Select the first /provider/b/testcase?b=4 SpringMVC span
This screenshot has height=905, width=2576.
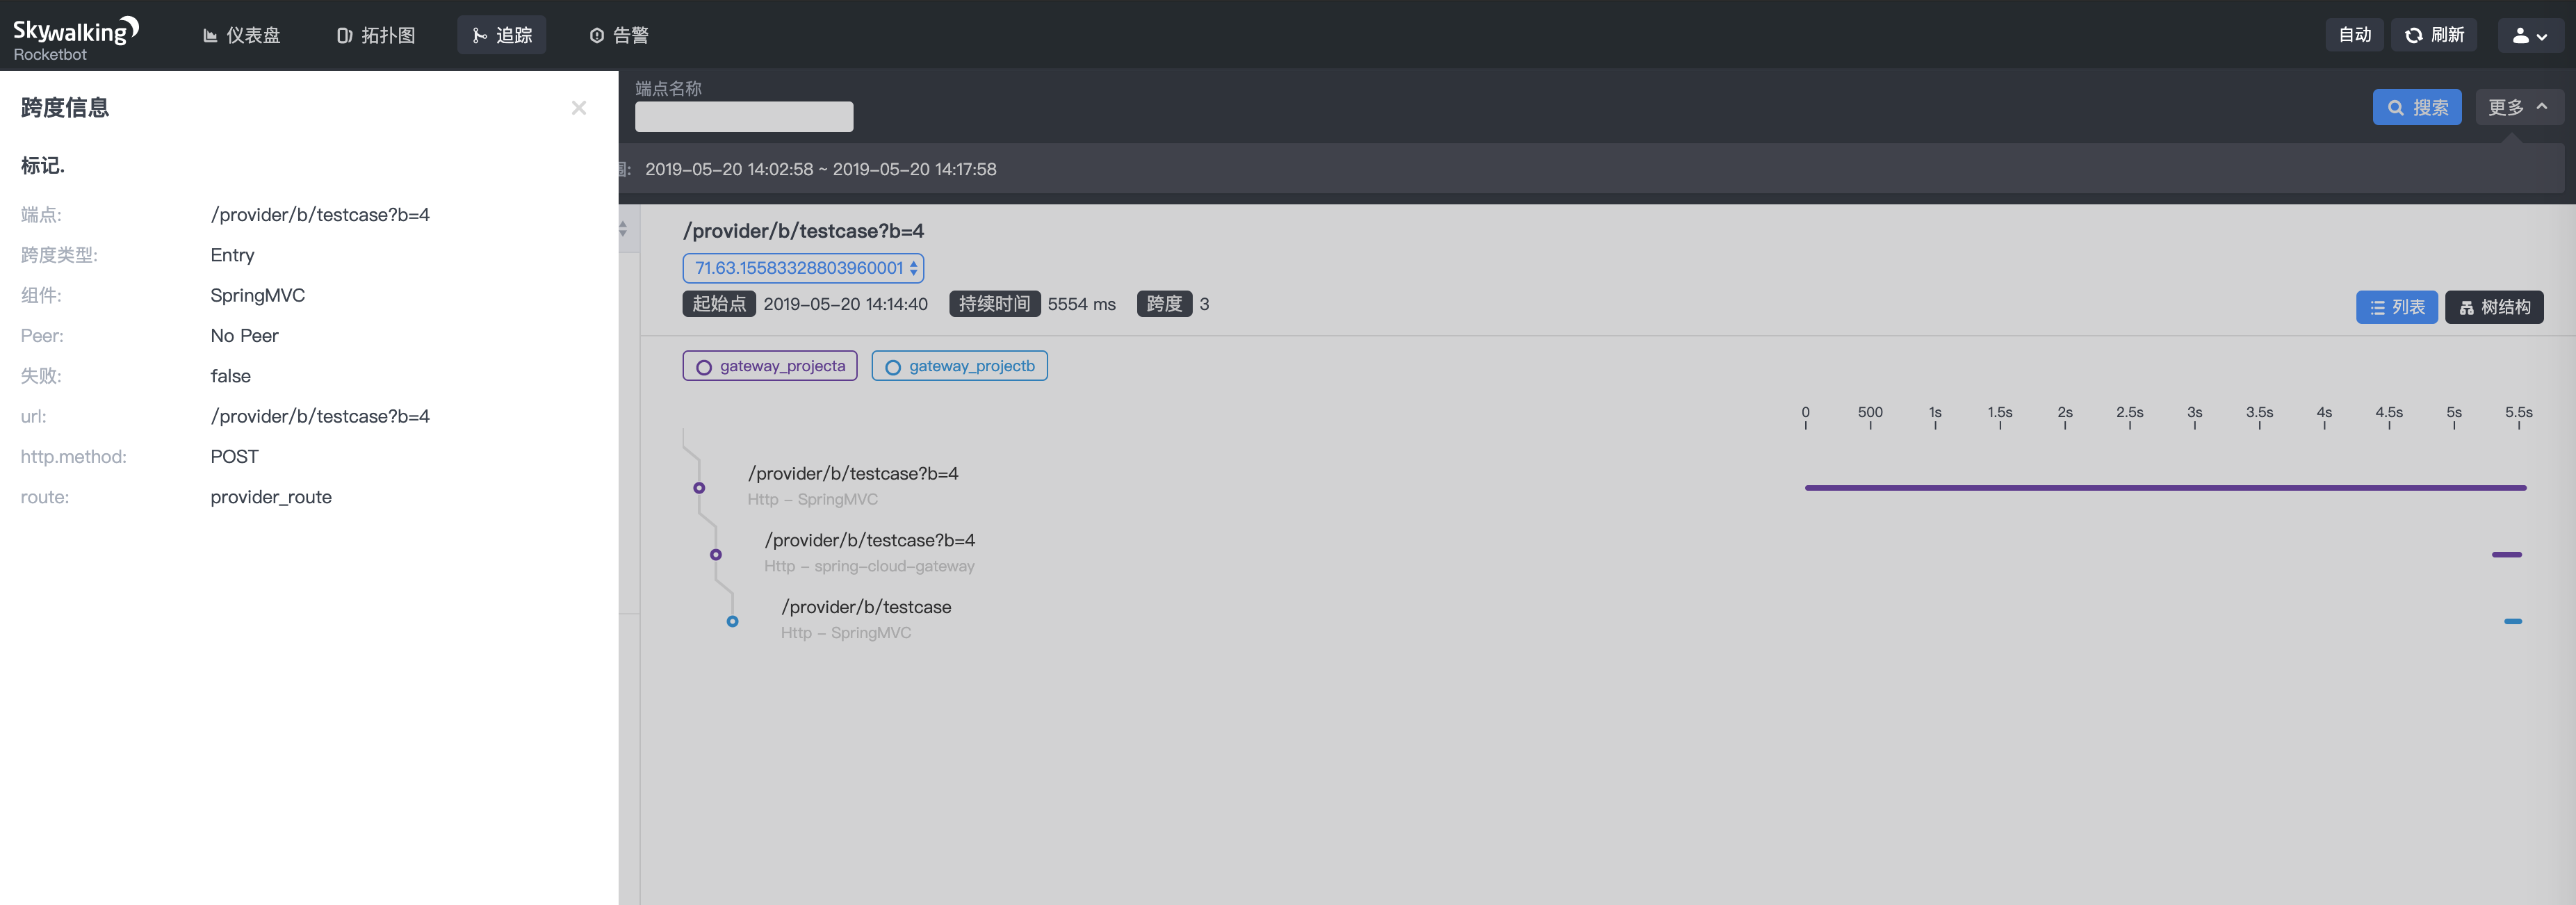point(853,485)
